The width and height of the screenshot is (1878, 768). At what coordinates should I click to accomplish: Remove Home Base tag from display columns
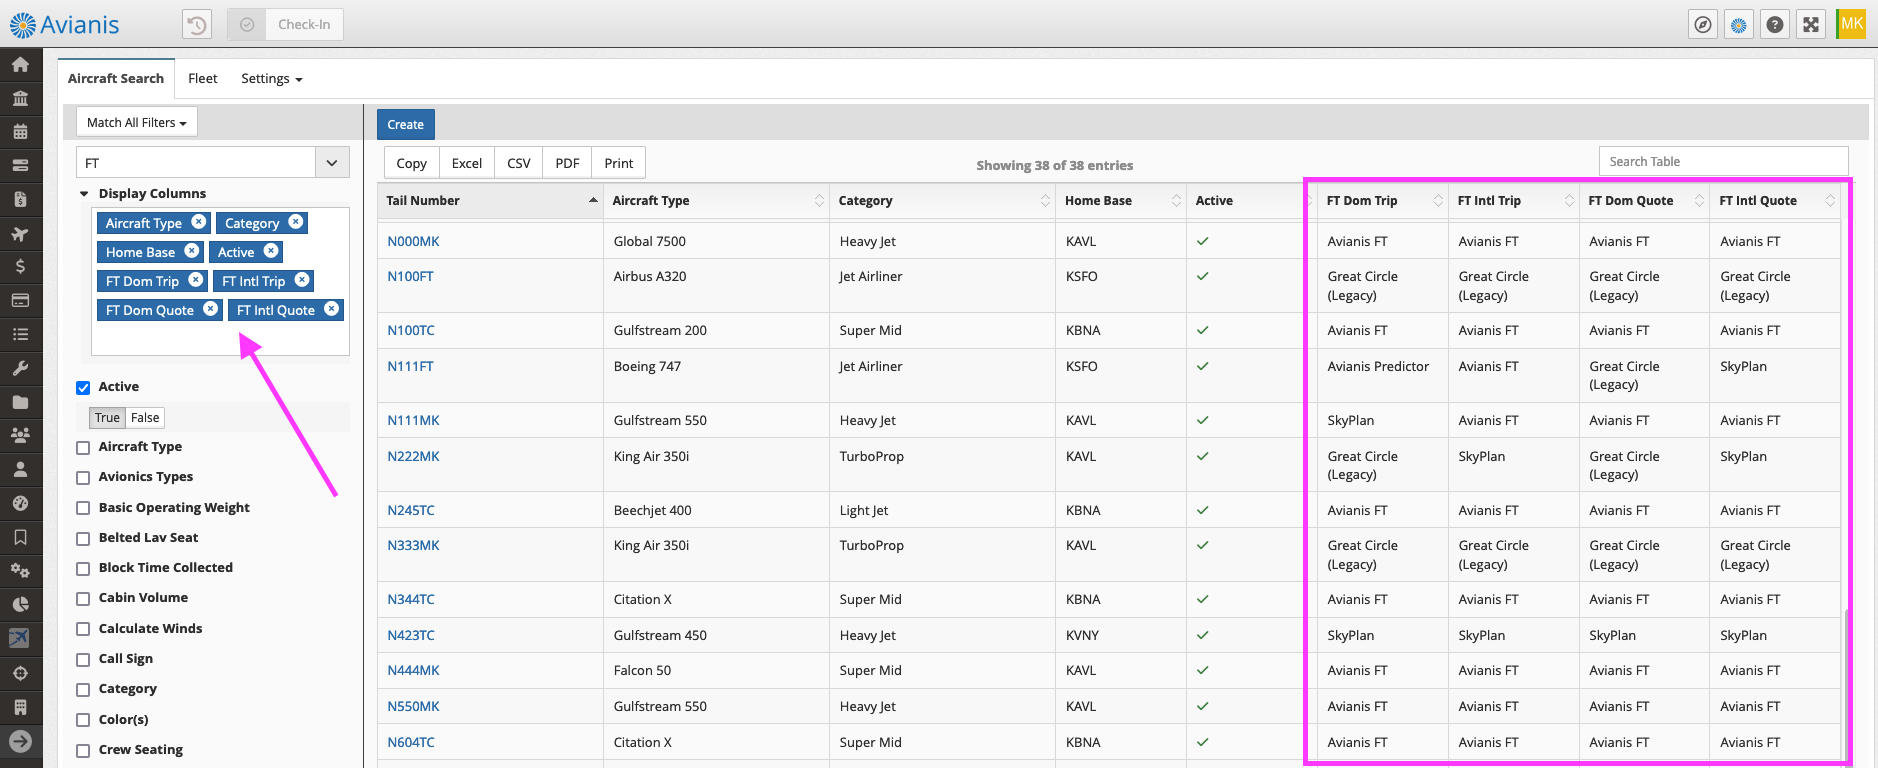point(192,251)
